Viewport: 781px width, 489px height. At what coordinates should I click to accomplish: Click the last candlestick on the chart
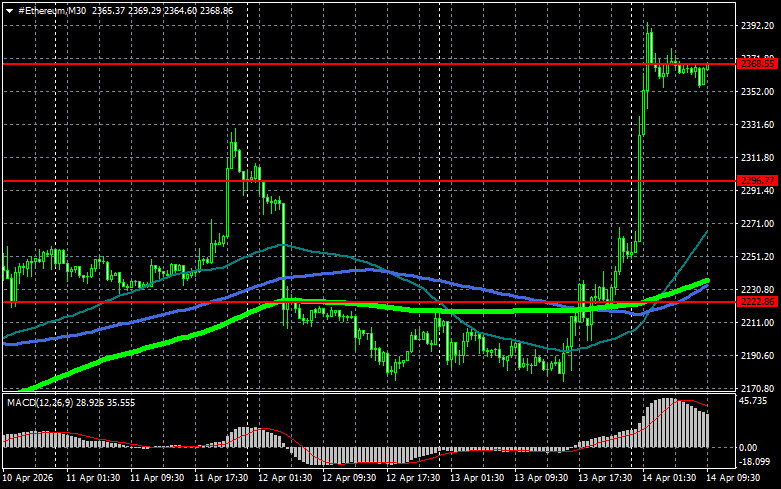[707, 67]
